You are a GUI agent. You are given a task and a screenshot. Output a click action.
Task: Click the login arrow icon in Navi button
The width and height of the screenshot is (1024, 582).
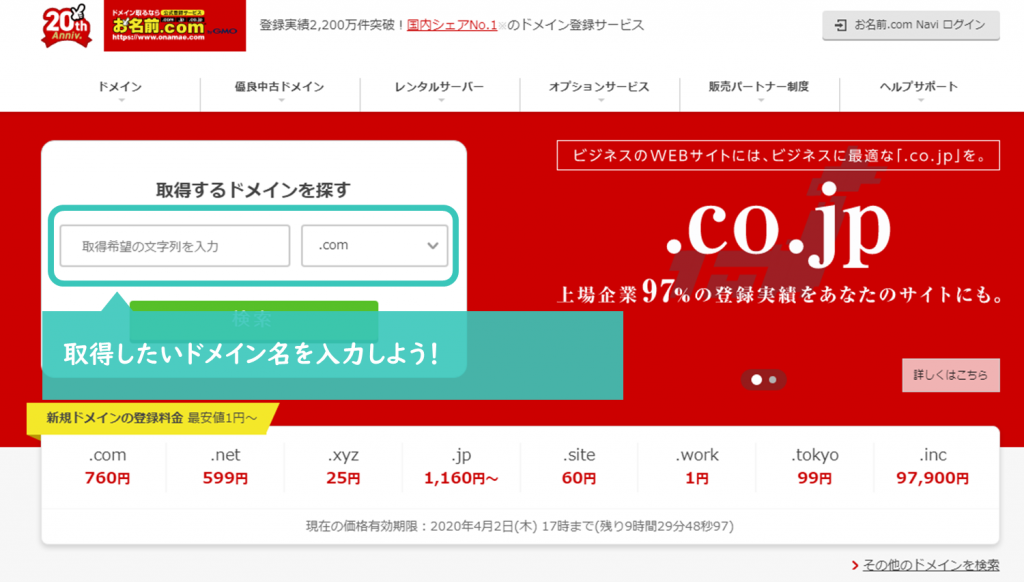(x=840, y=25)
